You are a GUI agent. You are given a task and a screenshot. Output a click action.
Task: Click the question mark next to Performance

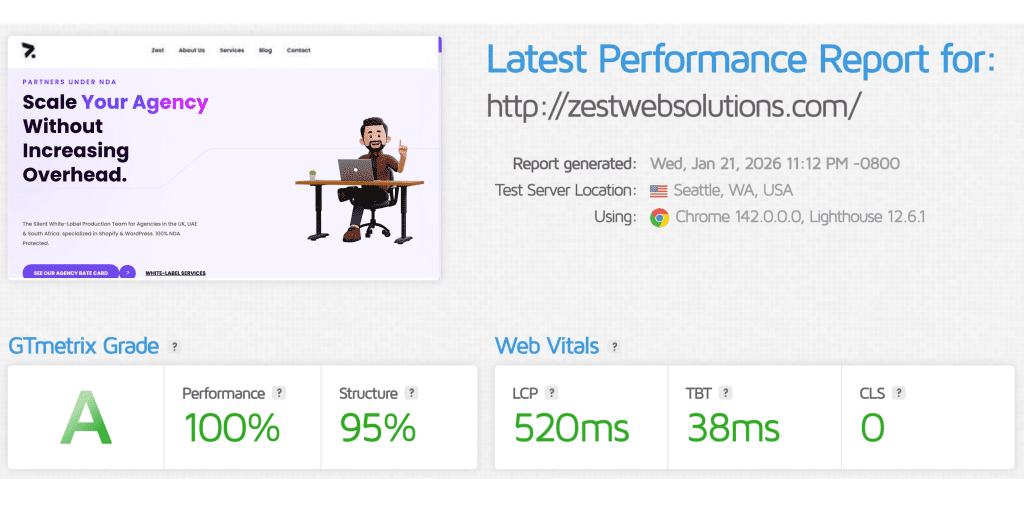[279, 393]
